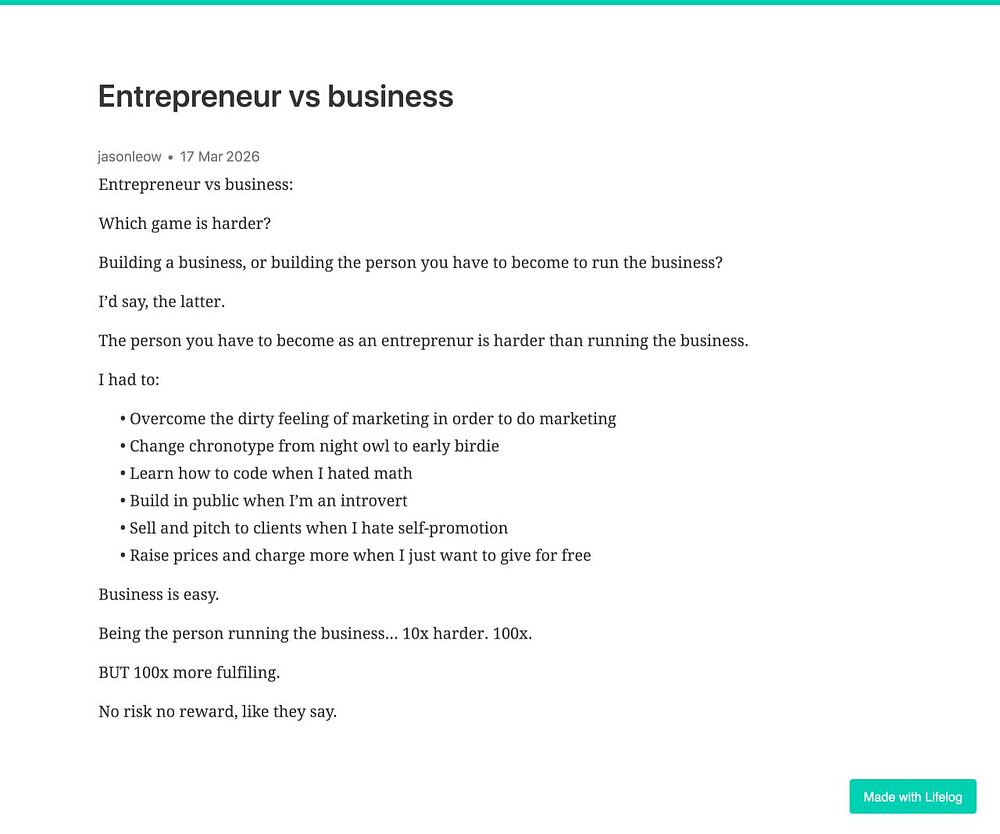Click the 'Raise prices and charge more' bullet
The width and height of the screenshot is (1000, 834).
click(x=360, y=555)
